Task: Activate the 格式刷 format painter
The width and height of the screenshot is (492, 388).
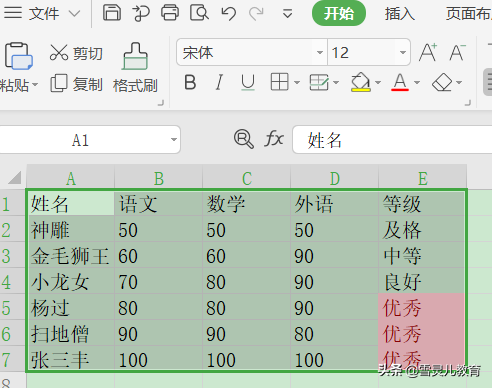Action: tap(135, 68)
